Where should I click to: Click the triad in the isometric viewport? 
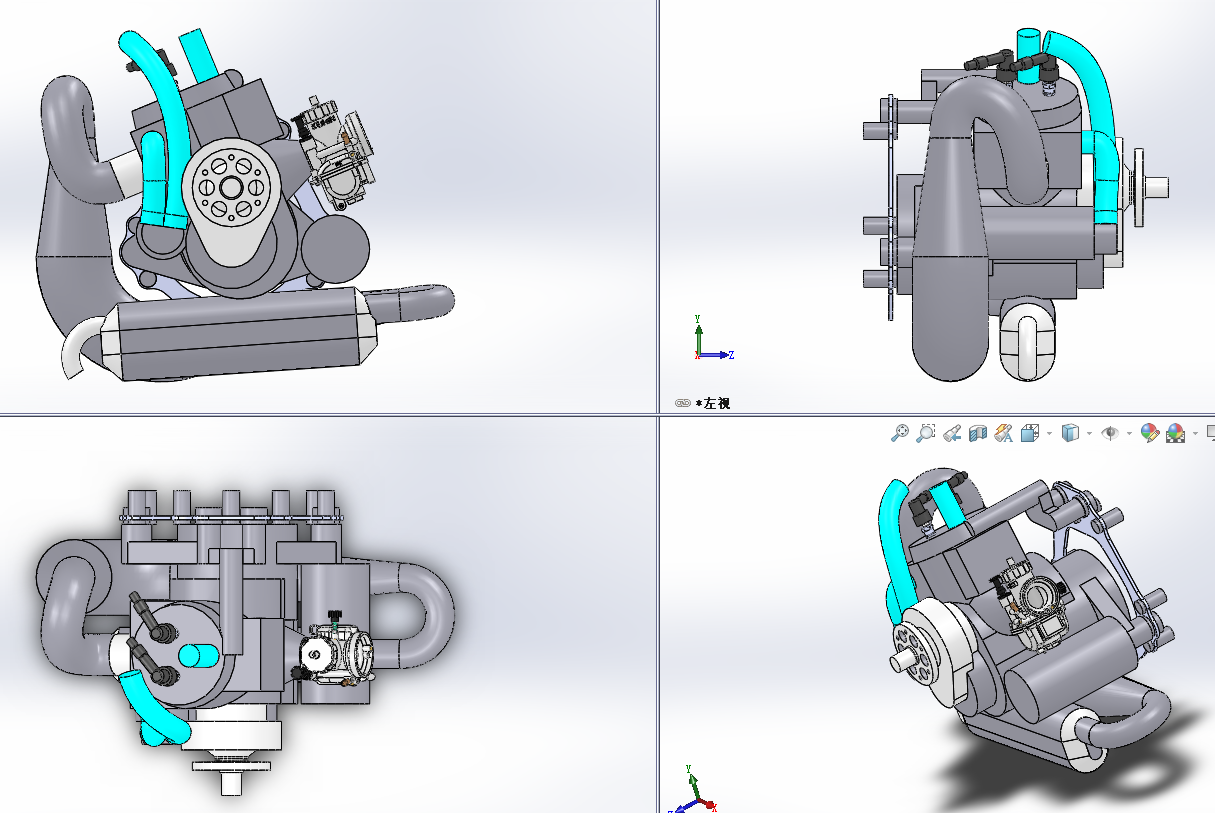click(692, 791)
